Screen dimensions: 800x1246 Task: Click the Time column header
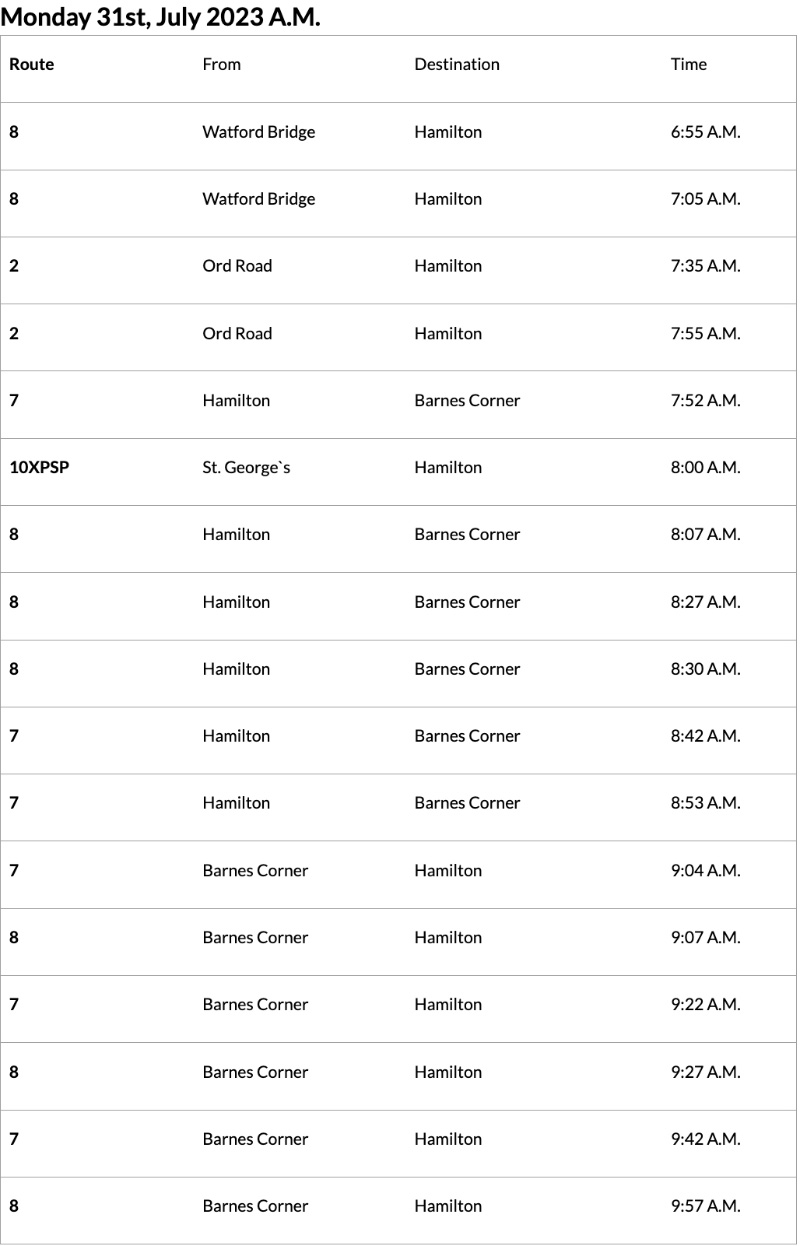pos(688,64)
